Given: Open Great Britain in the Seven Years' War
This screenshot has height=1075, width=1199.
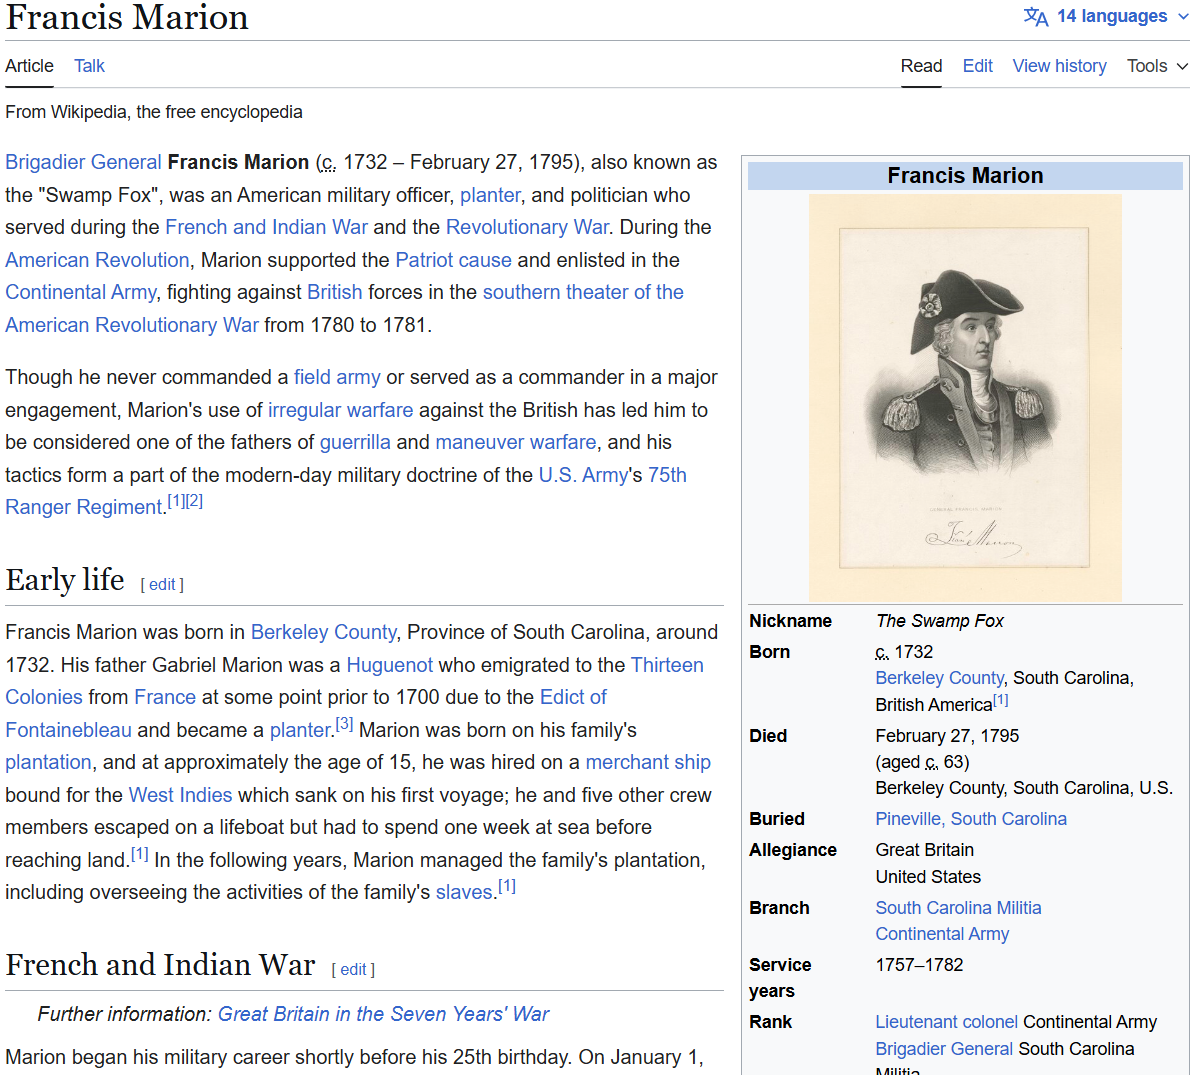Looking at the screenshot, I should (x=383, y=1015).
